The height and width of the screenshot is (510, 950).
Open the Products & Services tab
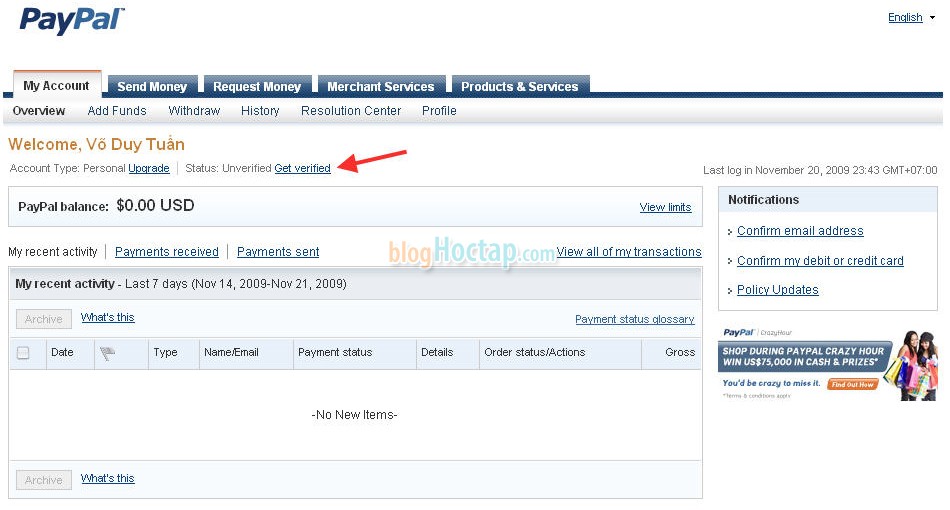520,87
